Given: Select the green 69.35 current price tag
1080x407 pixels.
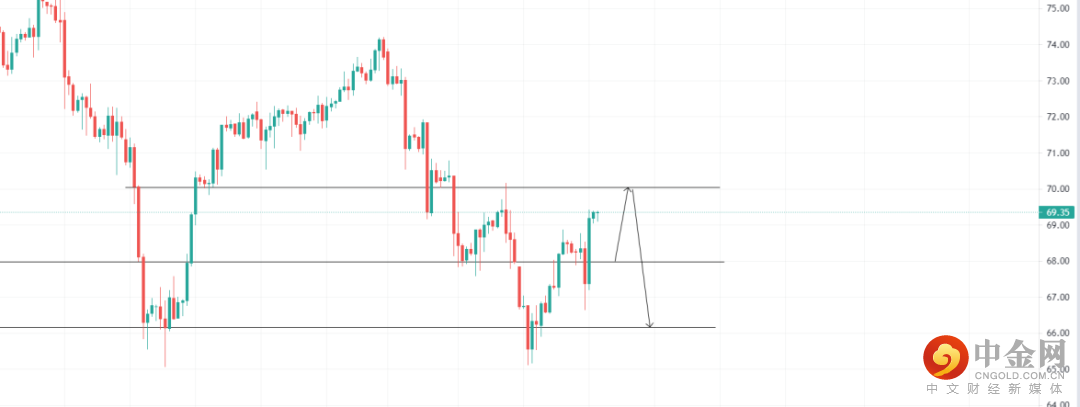Looking at the screenshot, I should (x=1056, y=212).
